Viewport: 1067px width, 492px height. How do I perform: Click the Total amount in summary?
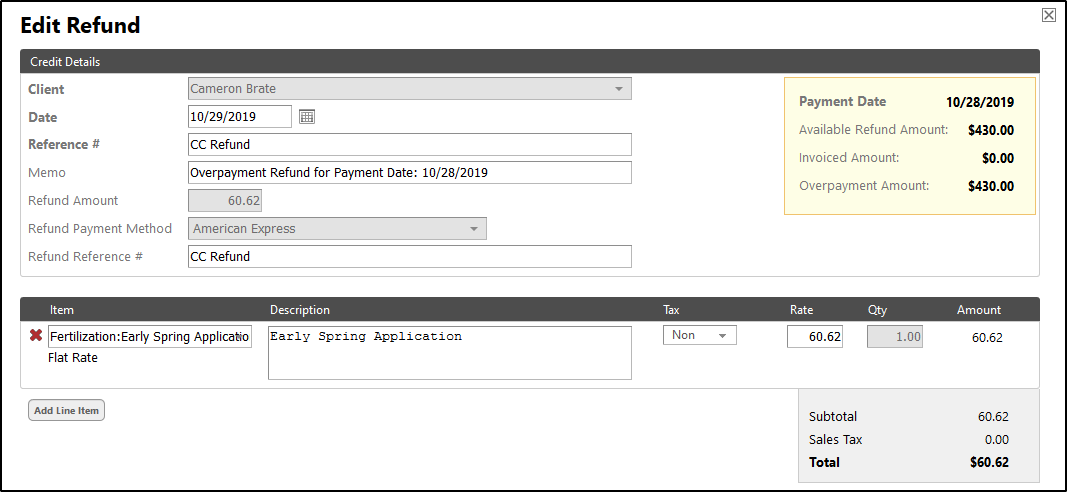989,463
